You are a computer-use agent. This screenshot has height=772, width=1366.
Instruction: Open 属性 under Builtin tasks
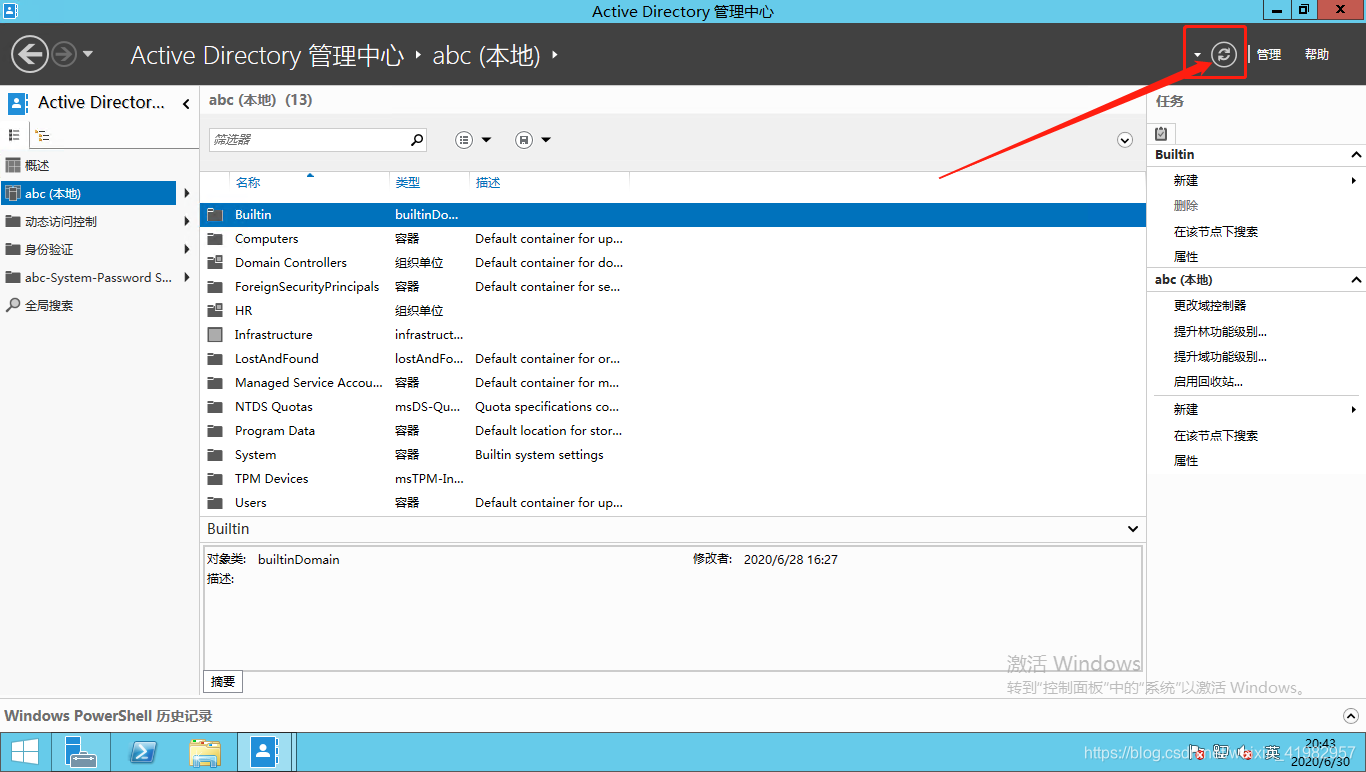[1186, 257]
